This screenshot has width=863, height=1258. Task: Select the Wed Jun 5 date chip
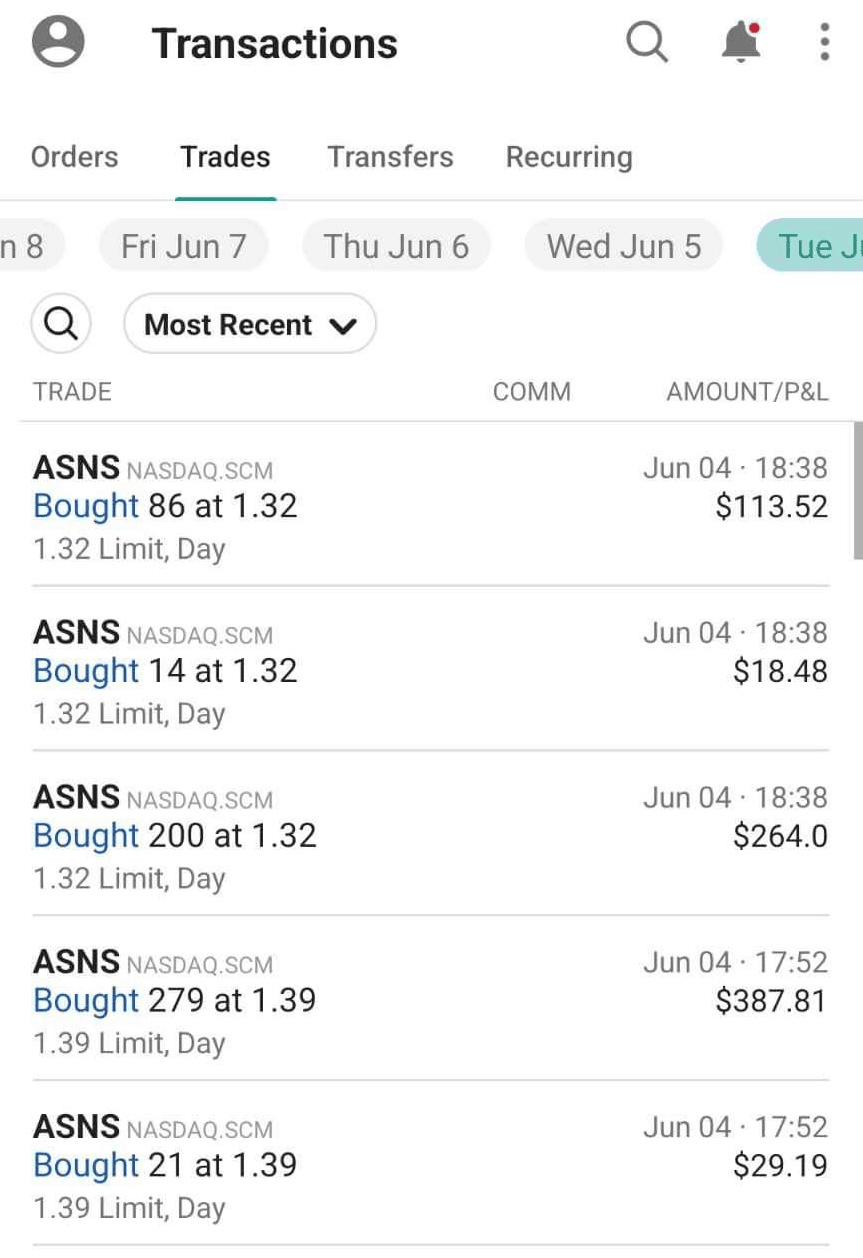(624, 246)
